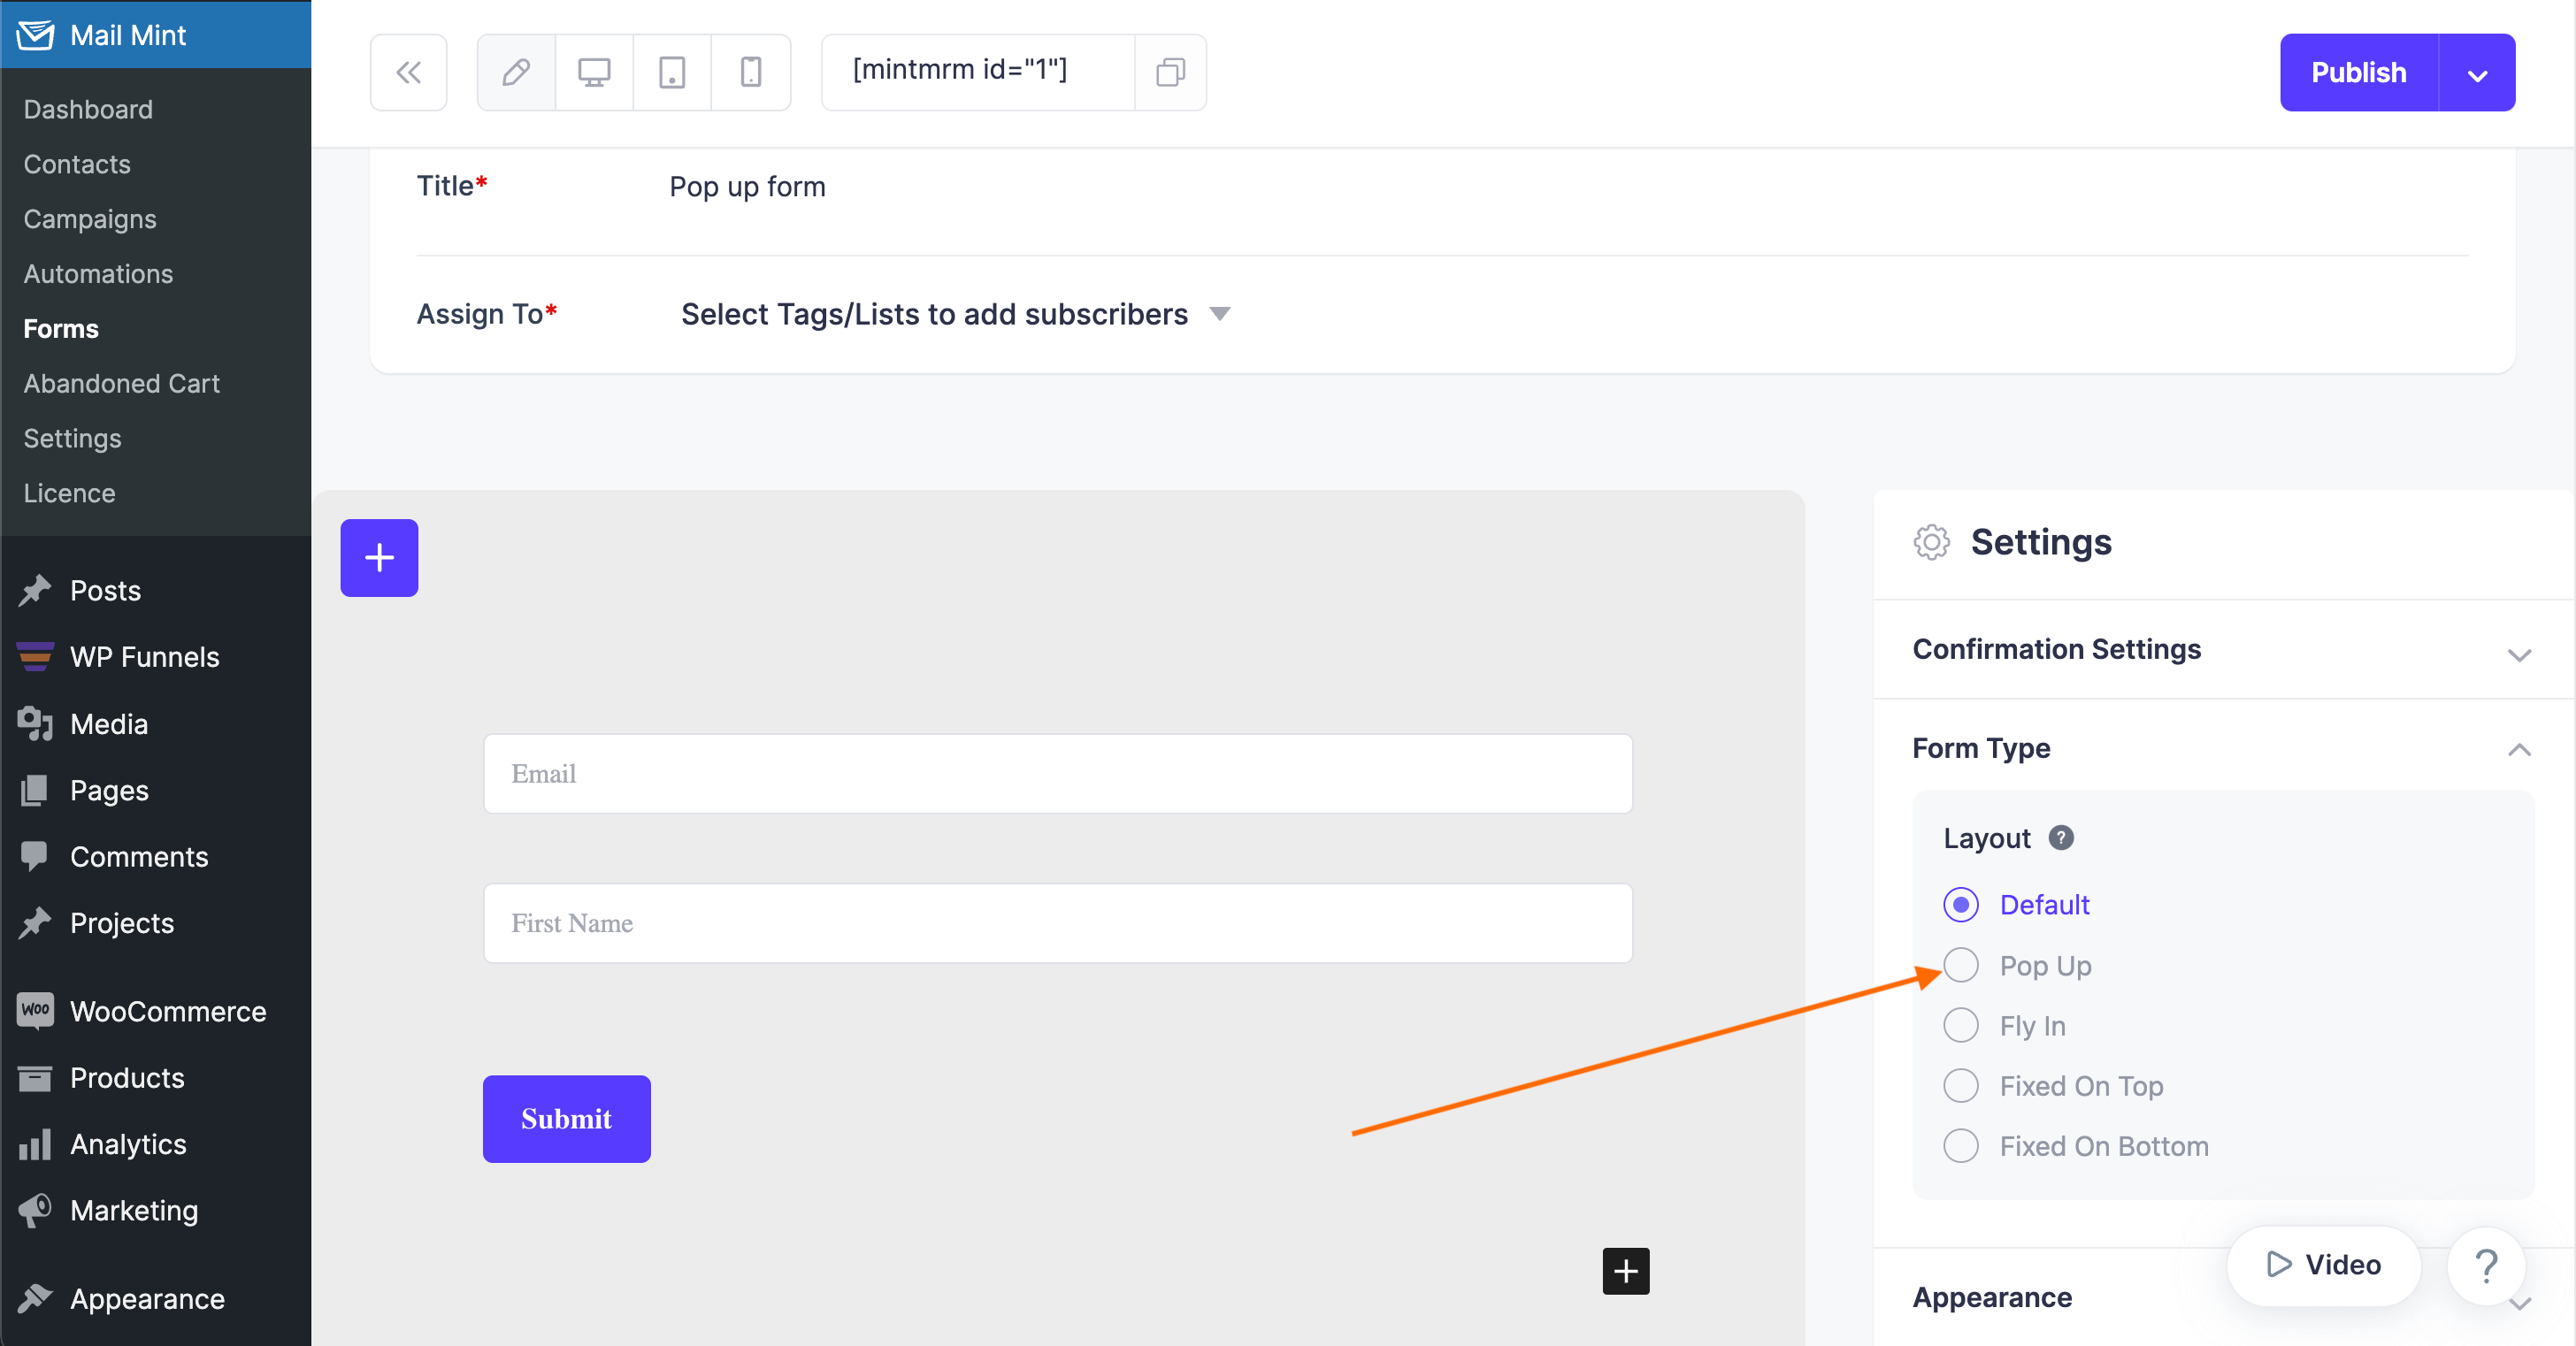Click the copy shortcode icon

(x=1169, y=70)
